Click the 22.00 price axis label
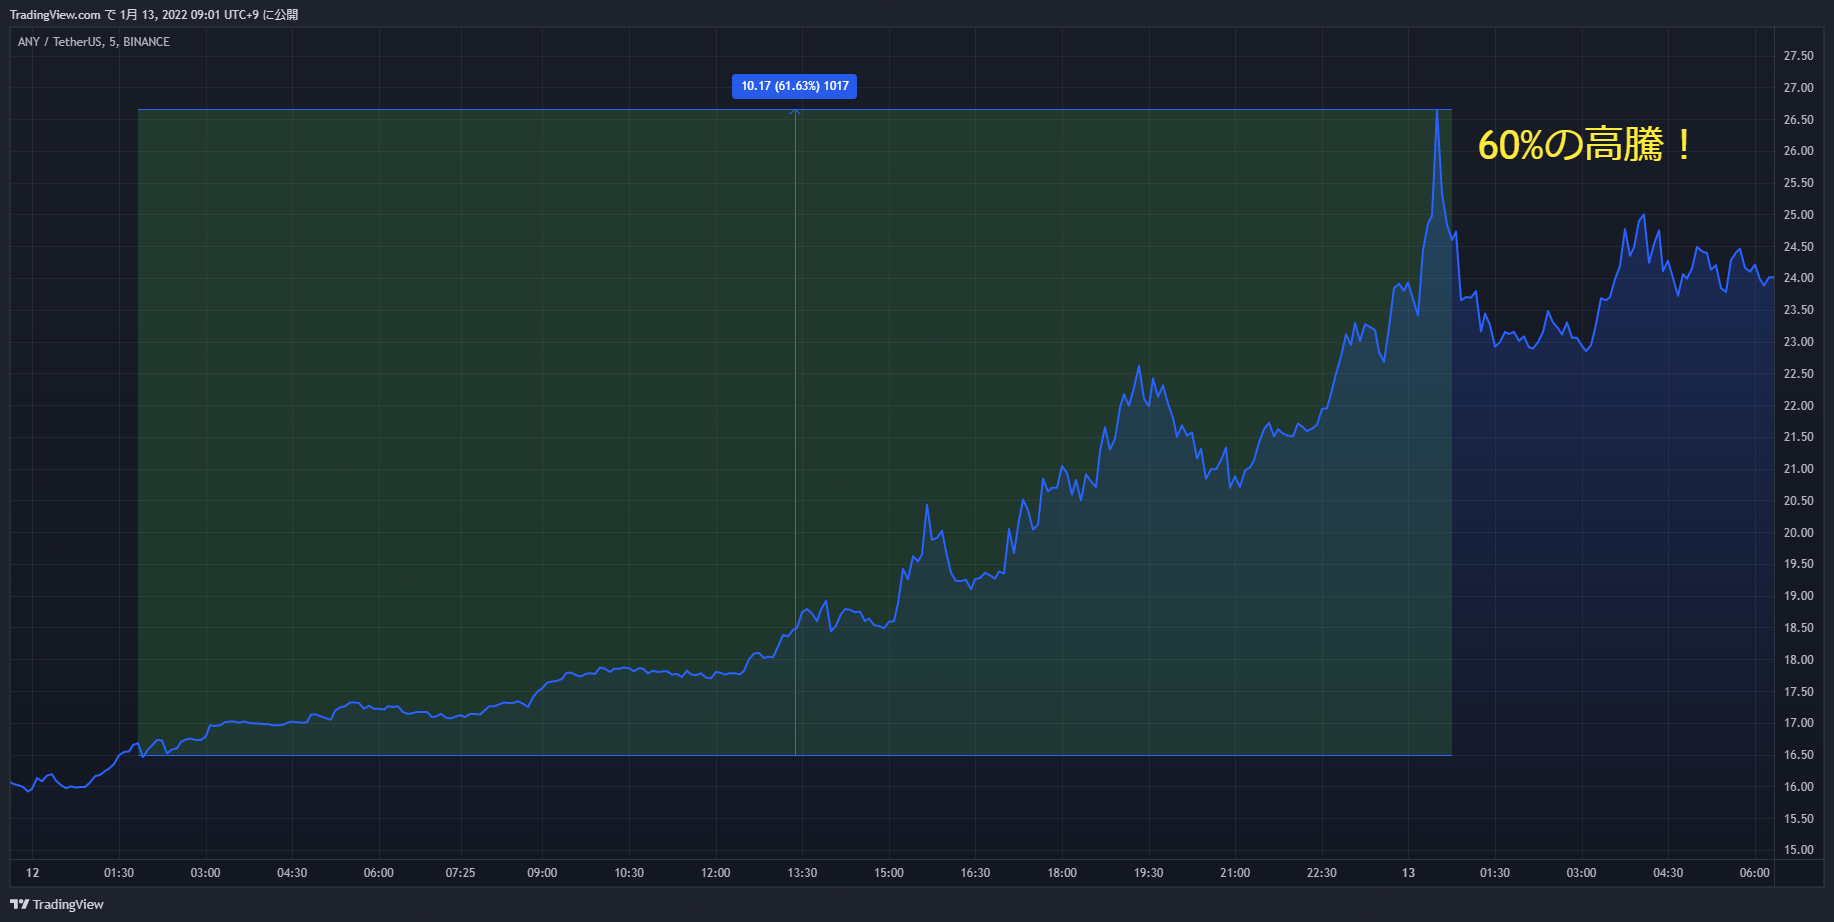Viewport: 1834px width, 922px height. [1798, 406]
